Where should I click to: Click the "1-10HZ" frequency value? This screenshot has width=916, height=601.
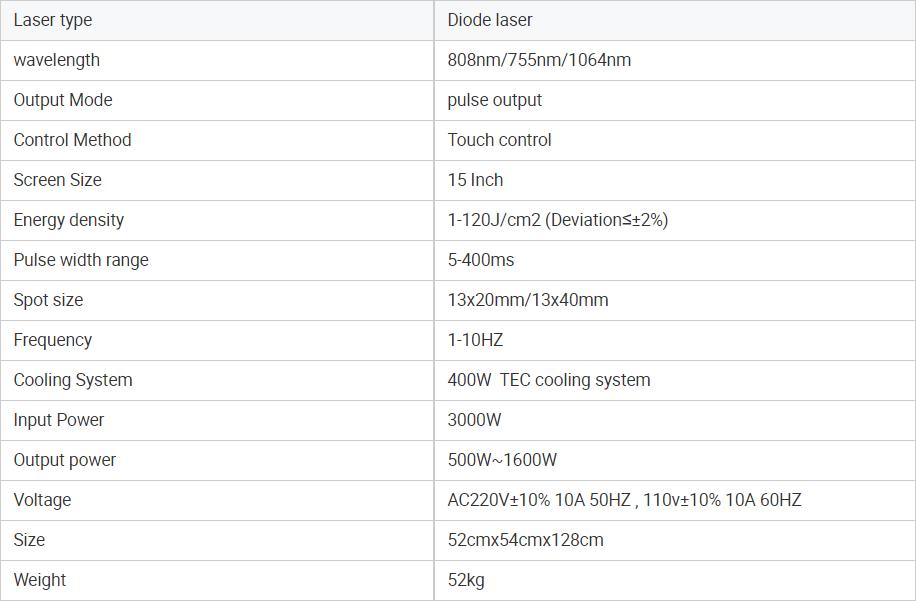tap(475, 340)
